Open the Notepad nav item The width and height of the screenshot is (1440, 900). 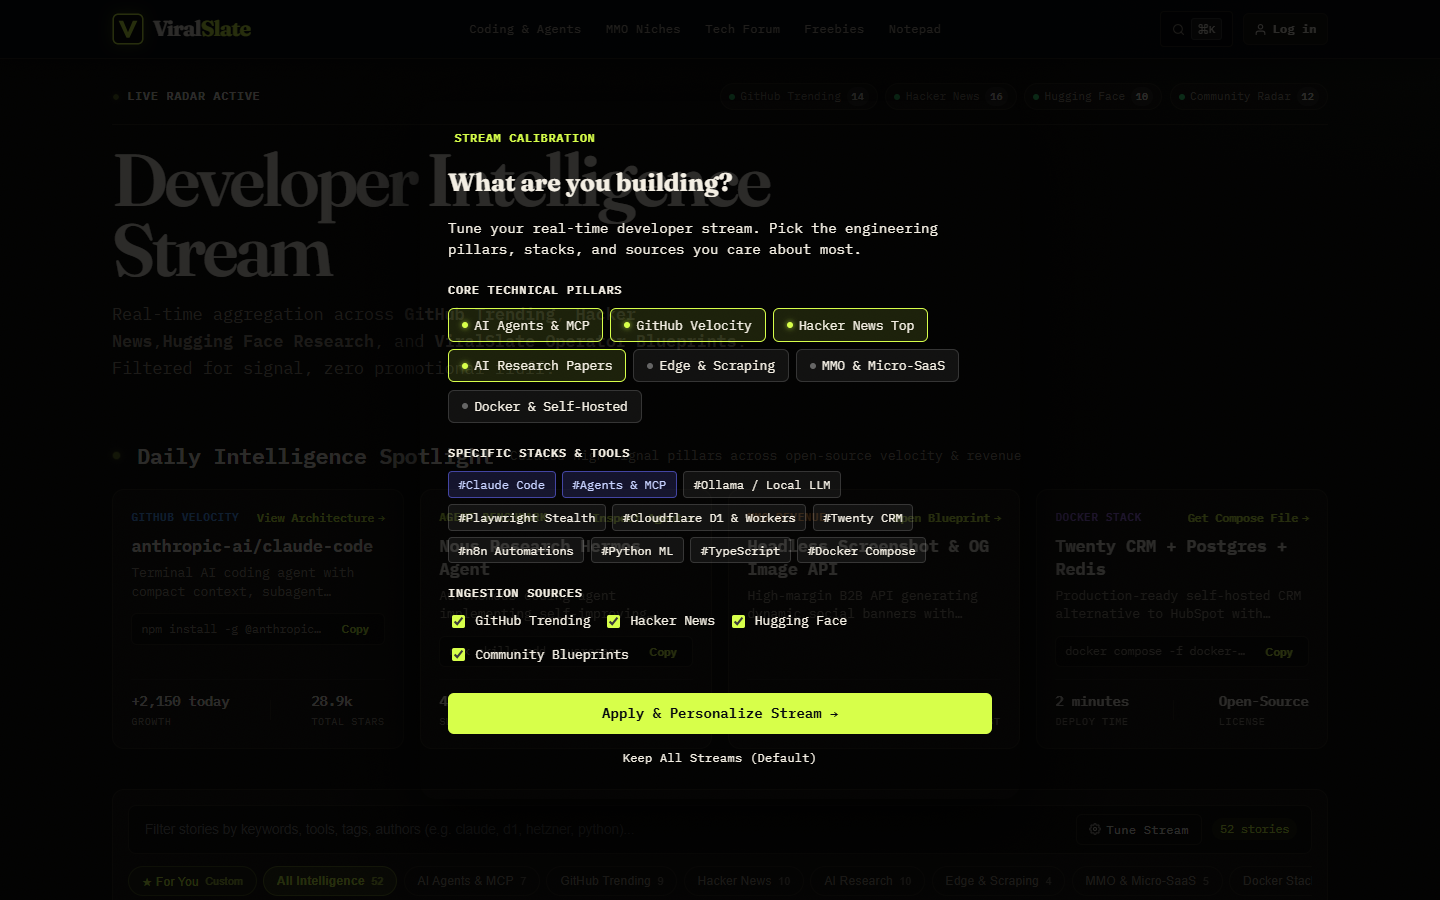pyautogui.click(x=915, y=29)
